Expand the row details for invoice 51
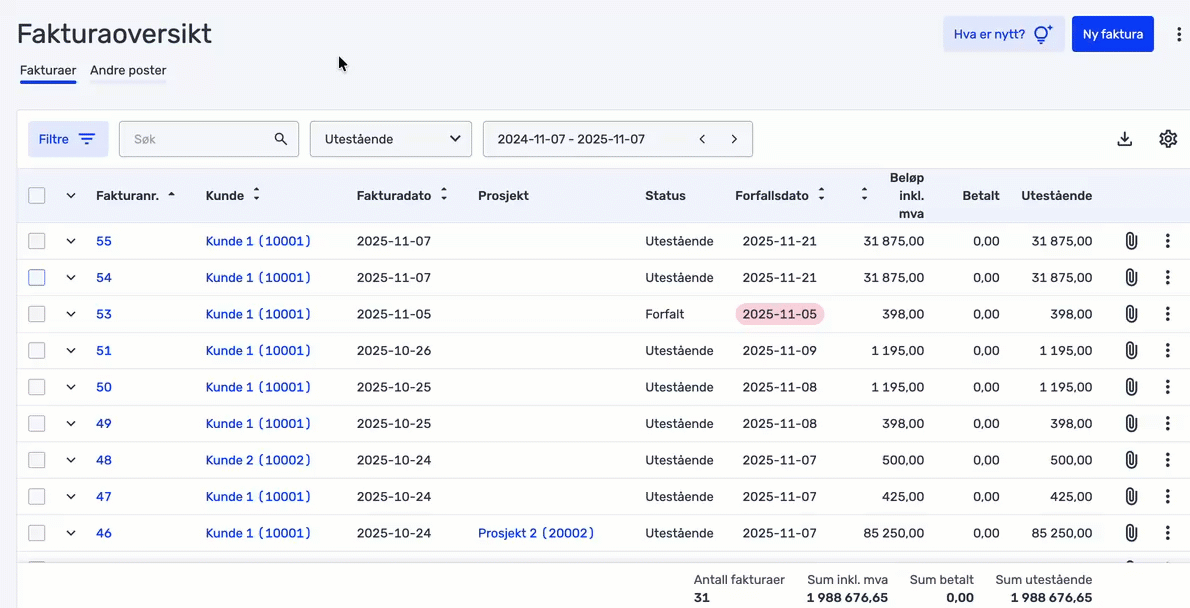The image size is (1190, 608). point(71,351)
